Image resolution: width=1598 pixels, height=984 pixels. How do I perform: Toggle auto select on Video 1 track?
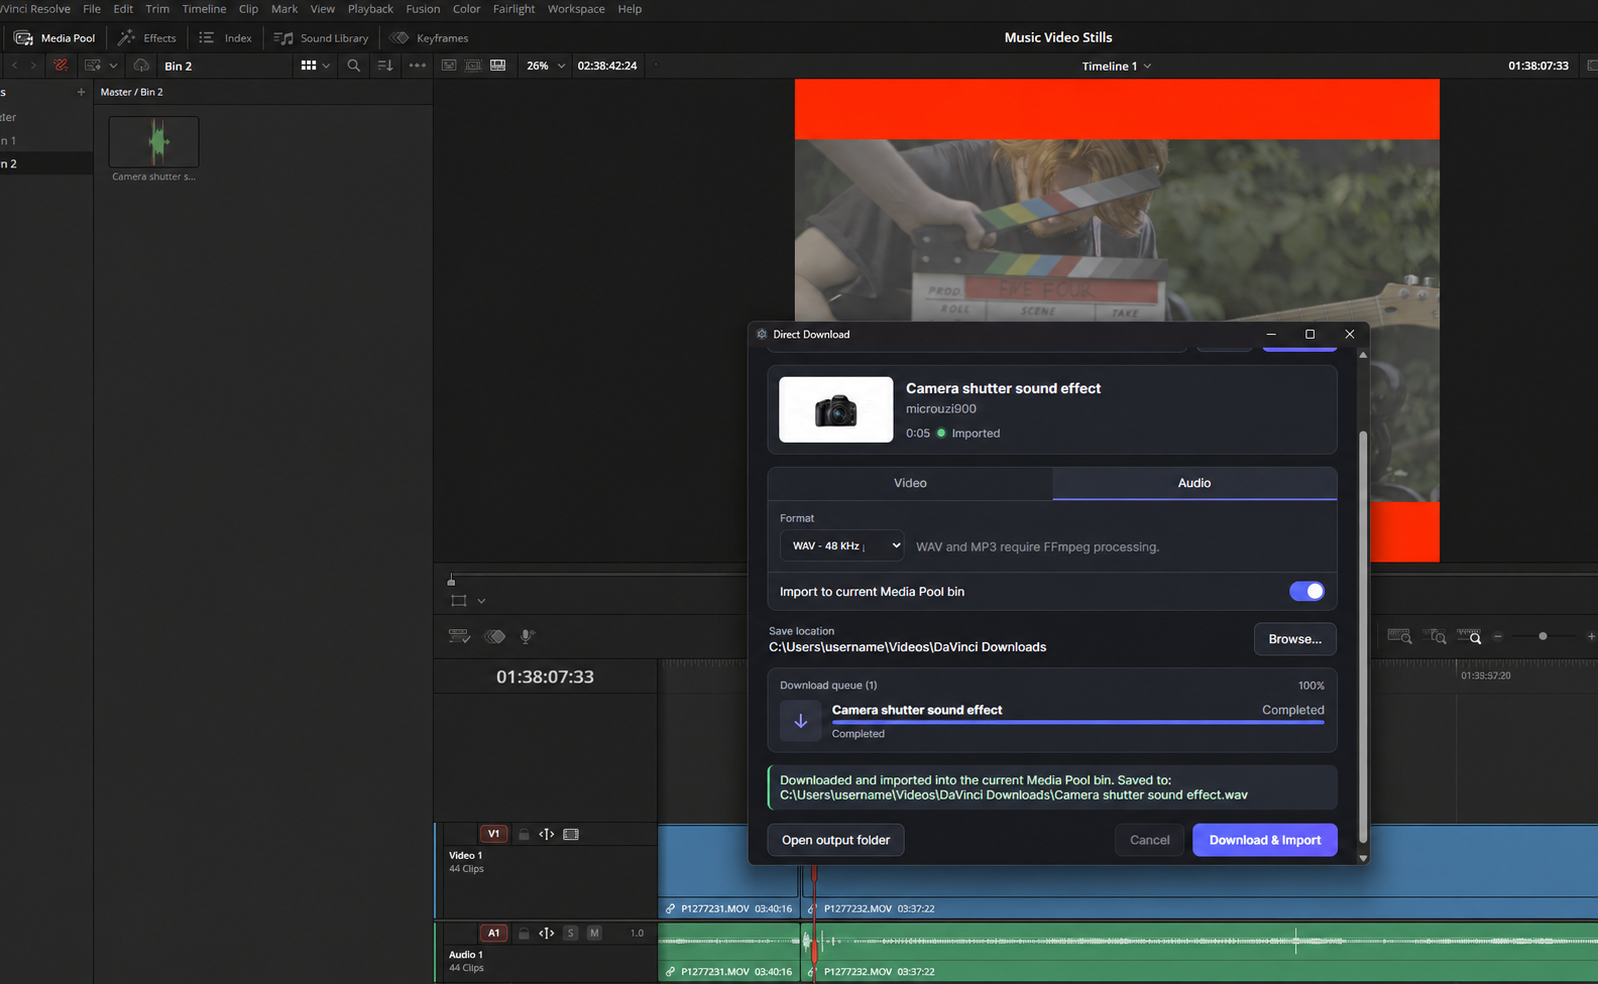point(547,834)
